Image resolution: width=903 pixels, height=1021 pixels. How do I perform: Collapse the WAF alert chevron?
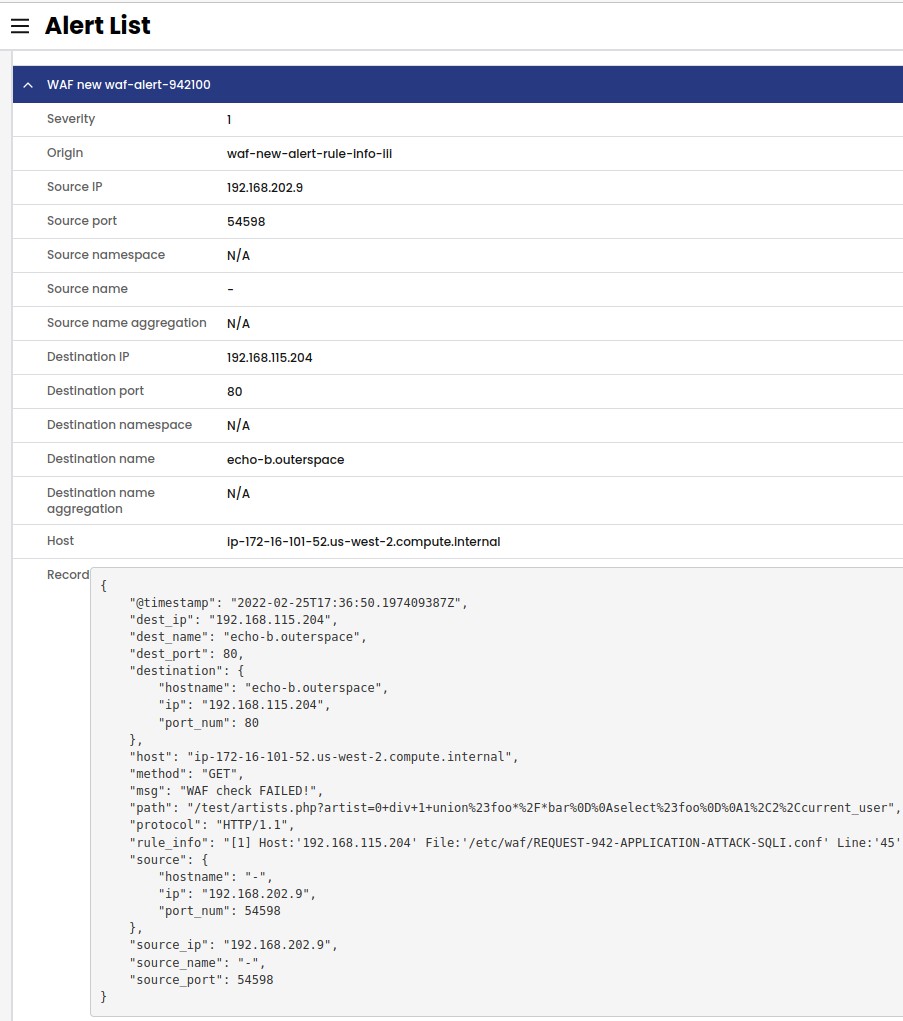28,85
